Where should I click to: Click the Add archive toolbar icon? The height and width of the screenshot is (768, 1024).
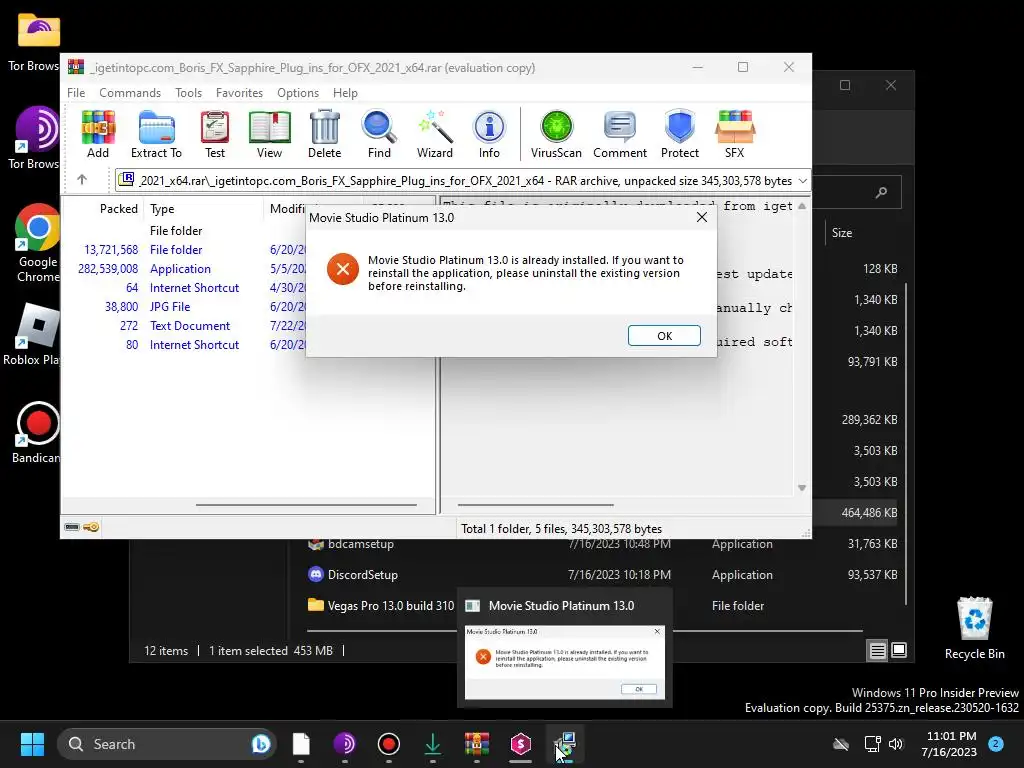[x=98, y=134]
